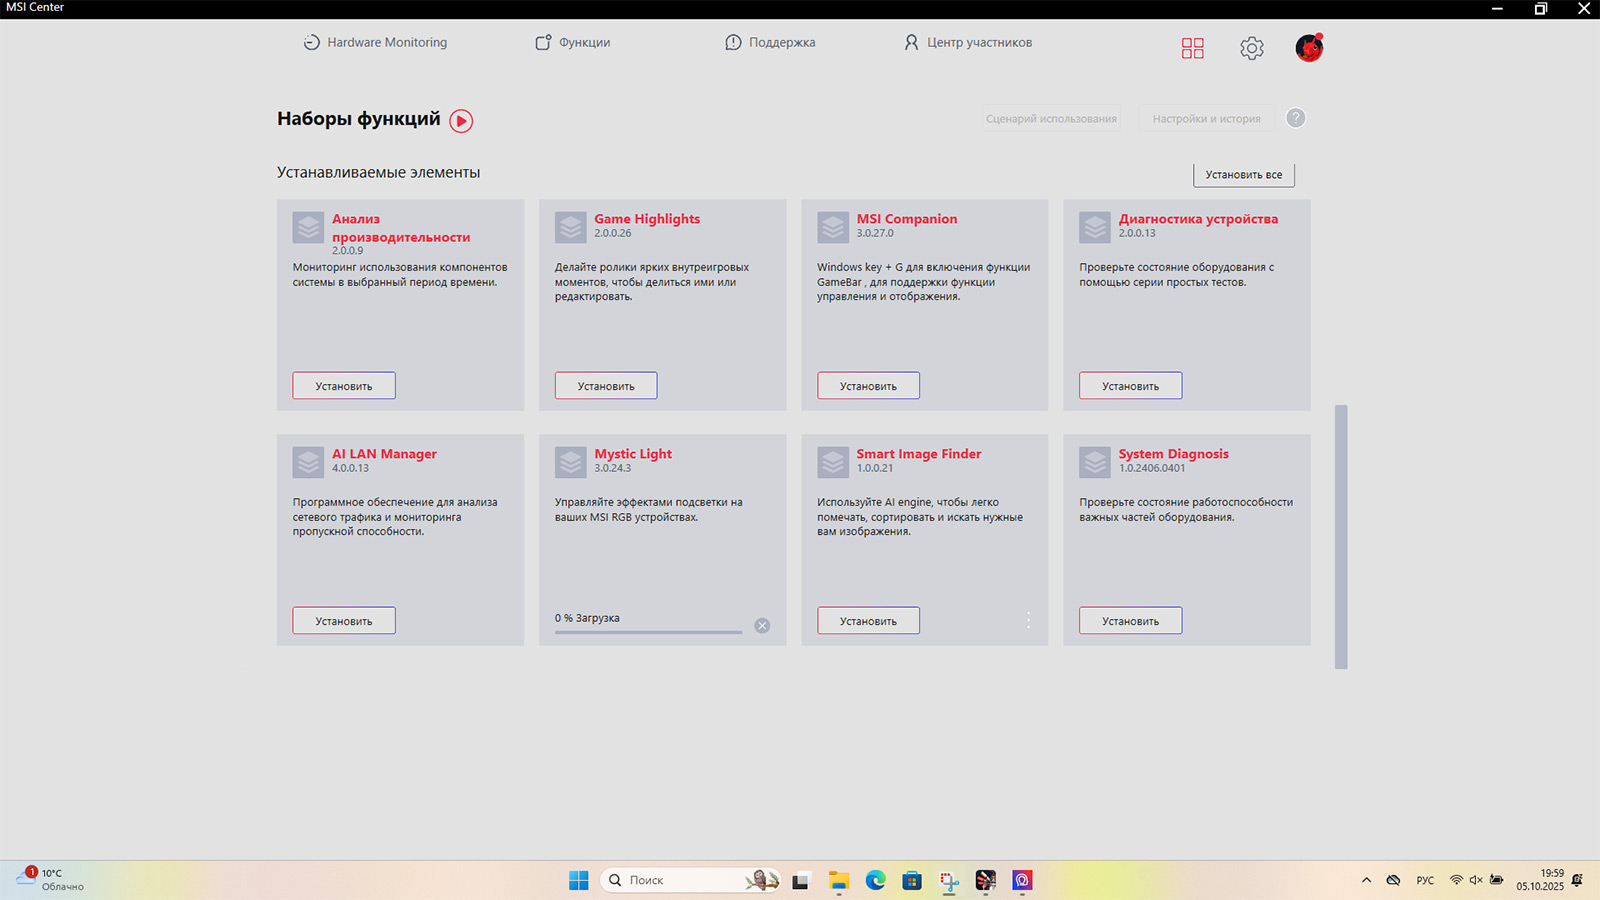The width and height of the screenshot is (1600, 900).
Task: Click the Game Highlights package icon
Action: [x=571, y=227]
